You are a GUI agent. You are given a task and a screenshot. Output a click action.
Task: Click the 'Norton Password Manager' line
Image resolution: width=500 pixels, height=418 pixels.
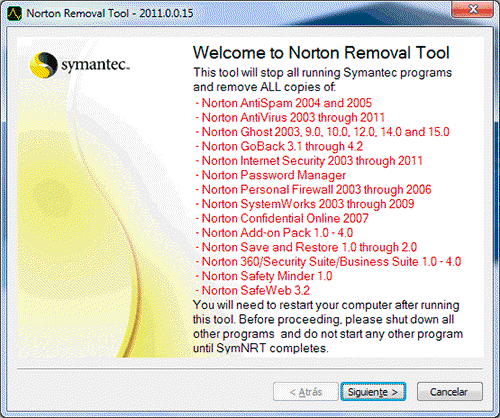pos(270,175)
